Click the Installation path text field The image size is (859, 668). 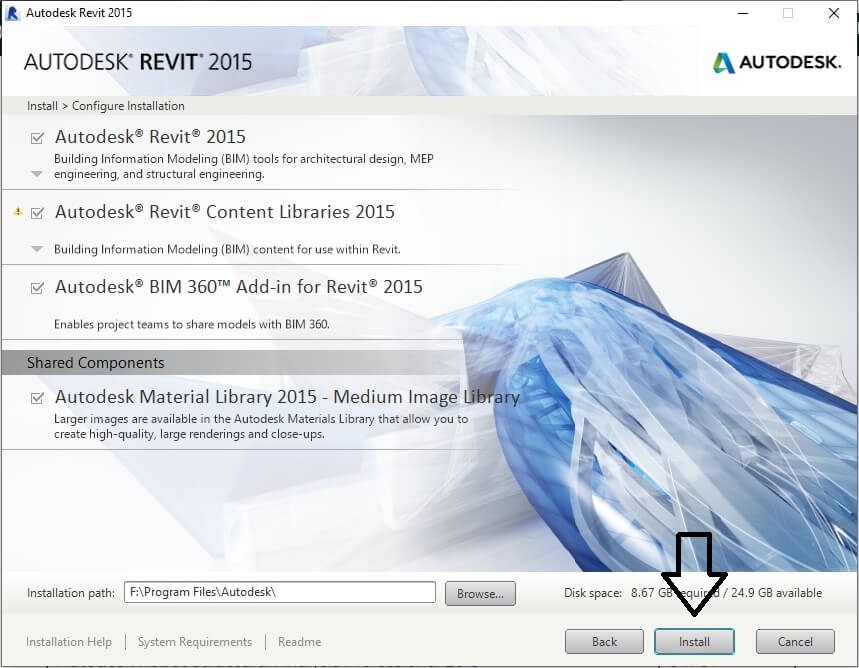coord(280,592)
